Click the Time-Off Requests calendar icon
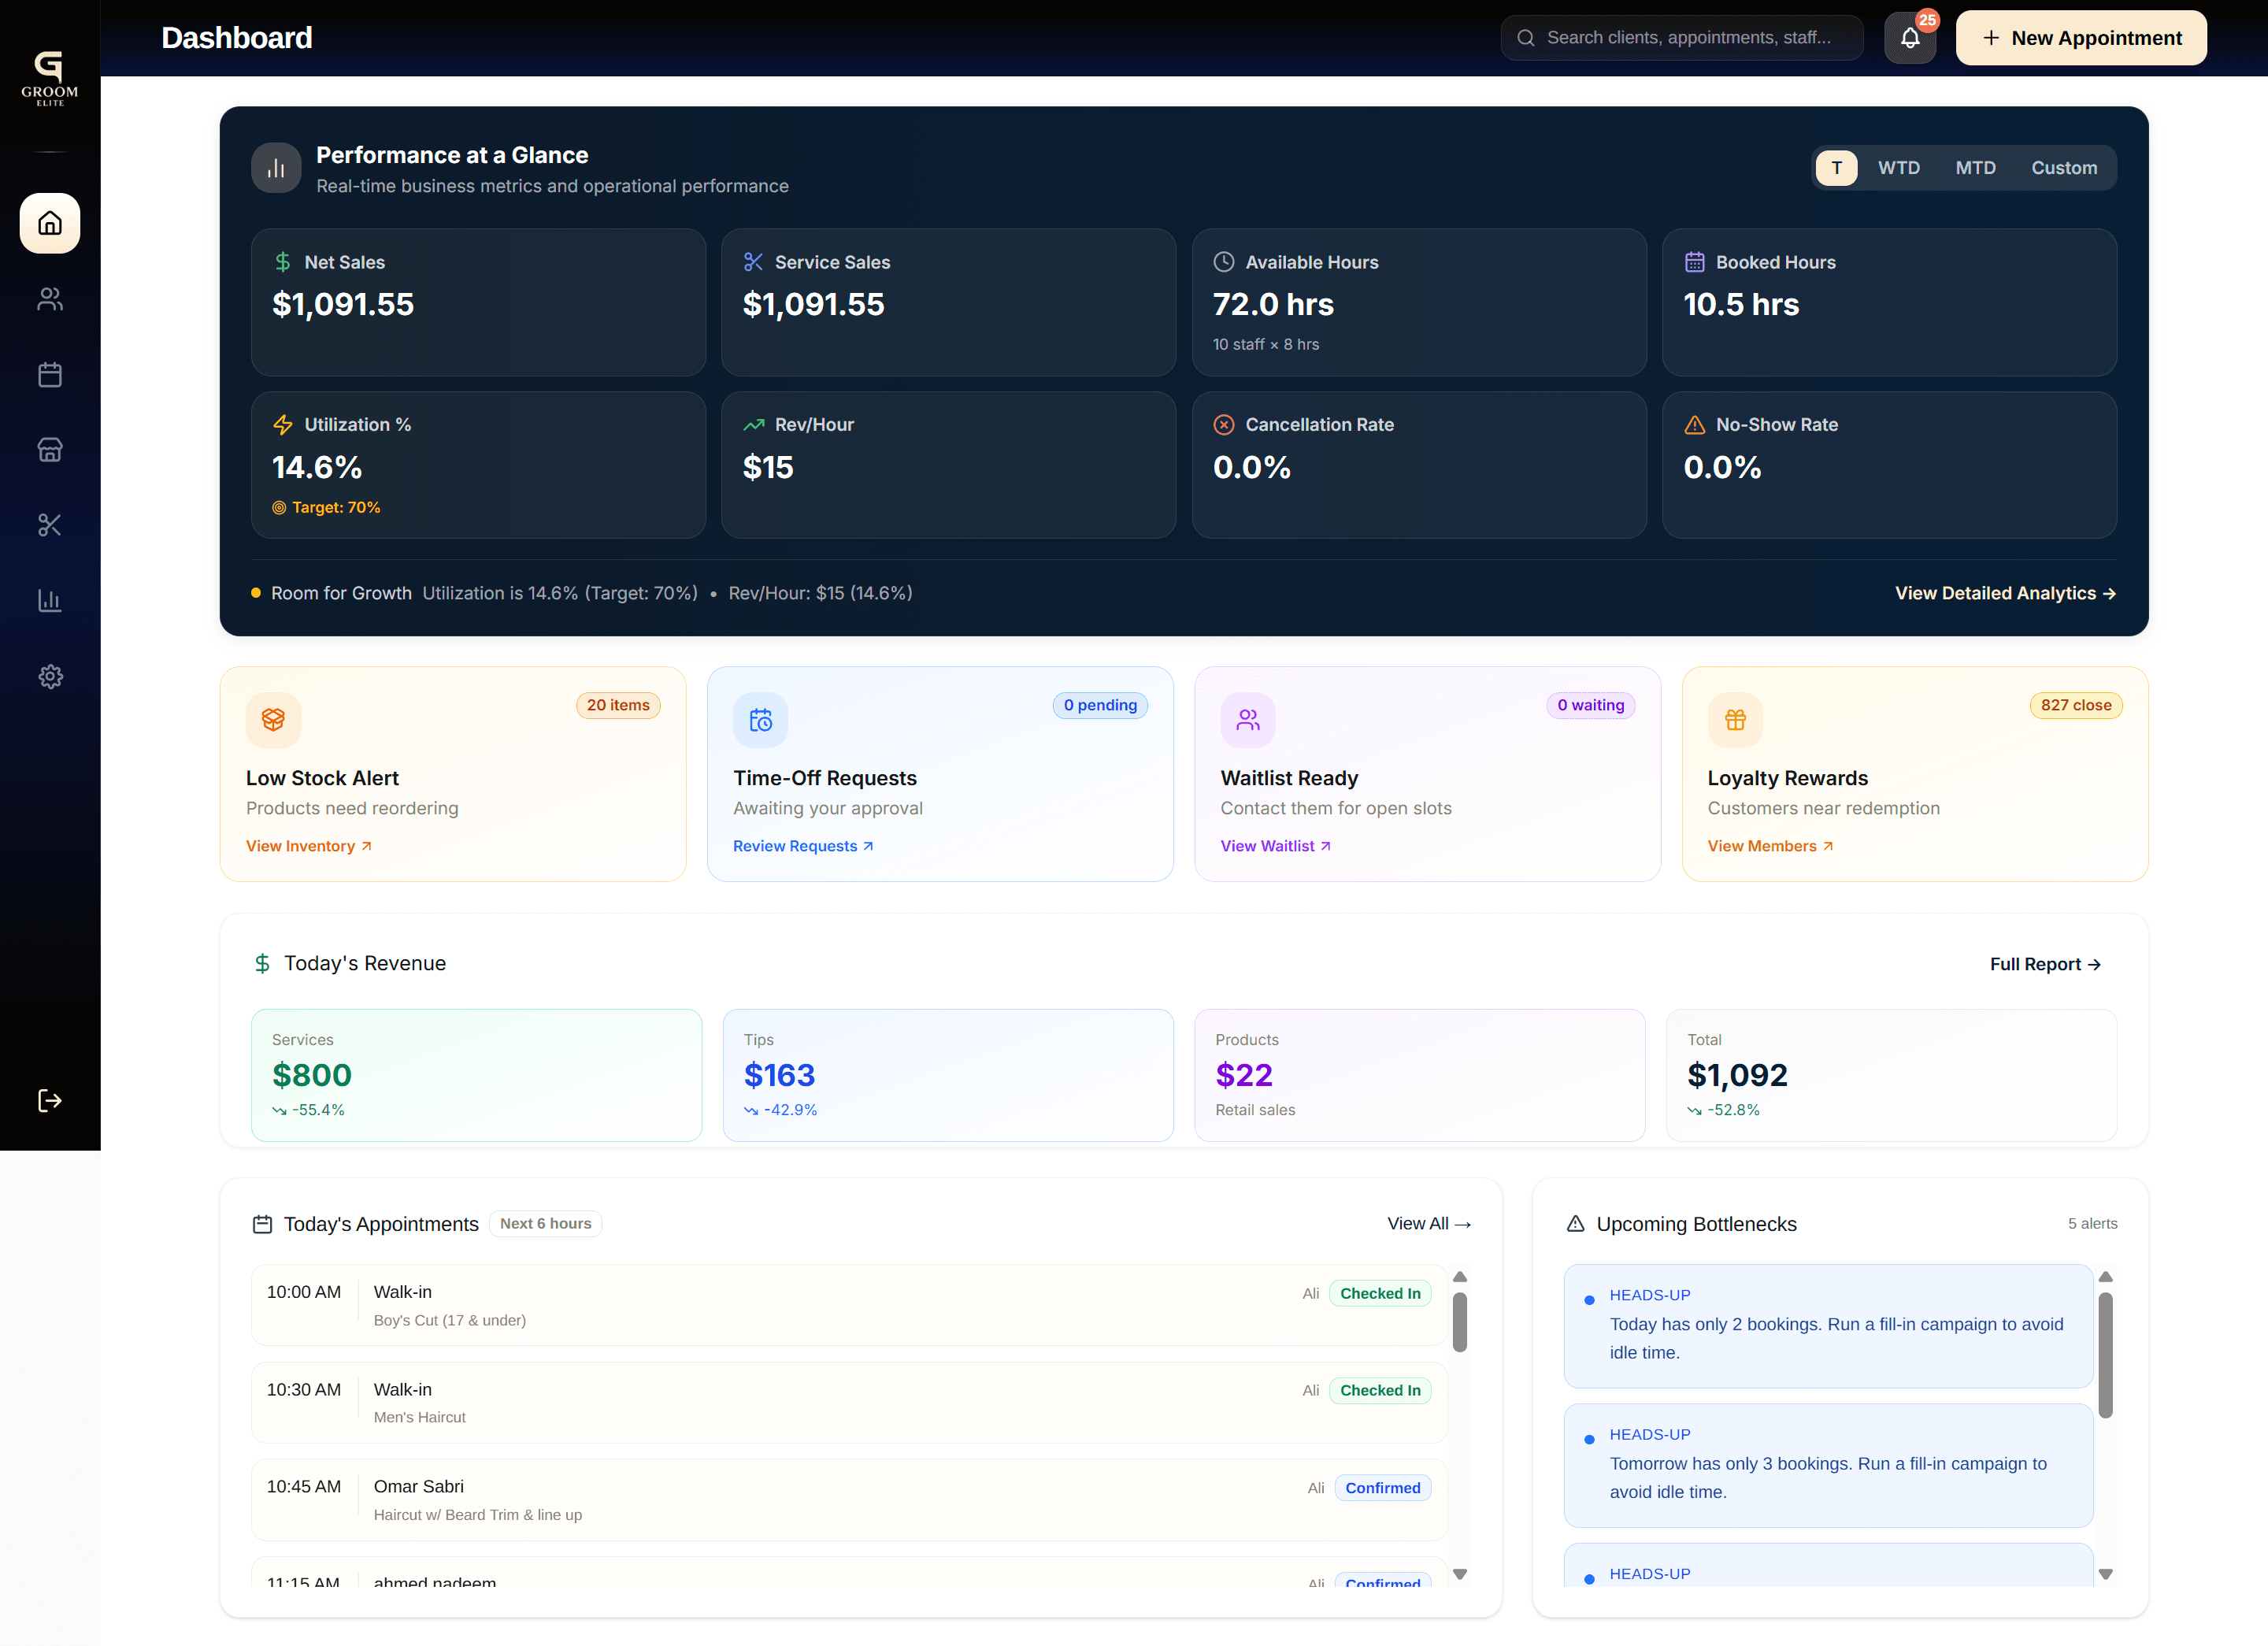This screenshot has width=2268, height=1646. point(761,720)
